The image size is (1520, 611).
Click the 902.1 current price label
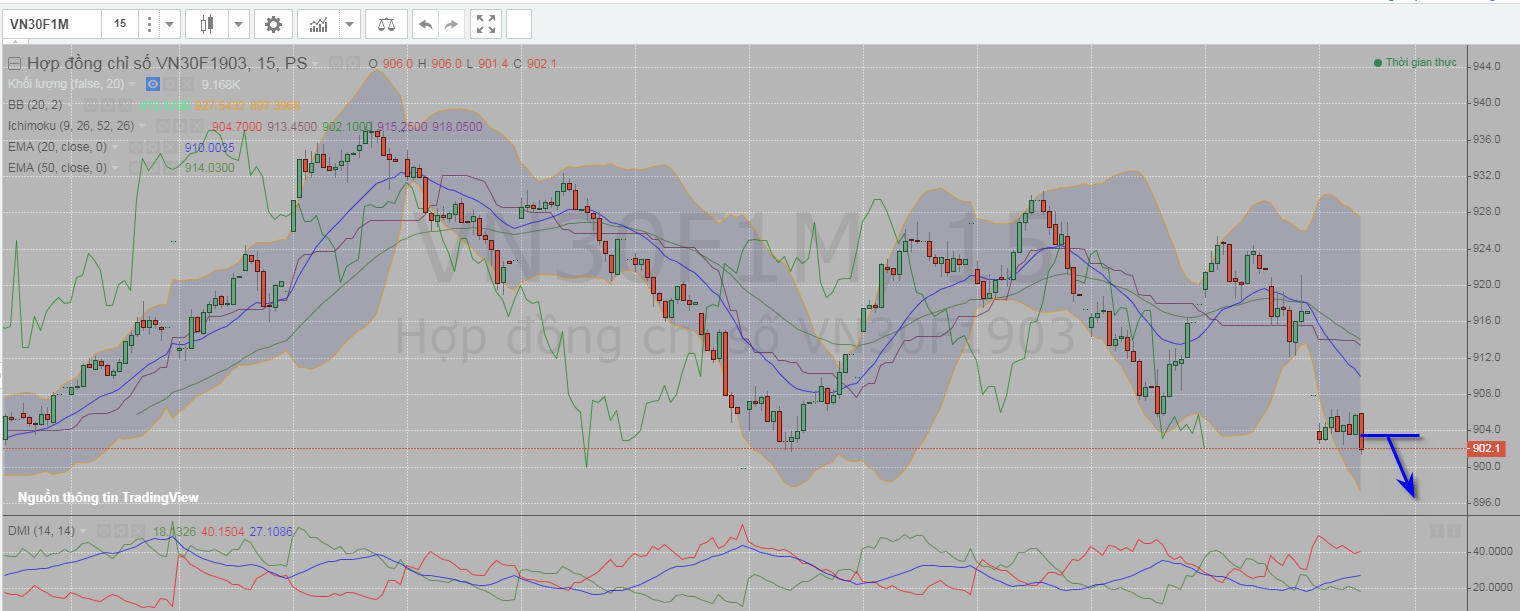click(x=1486, y=449)
